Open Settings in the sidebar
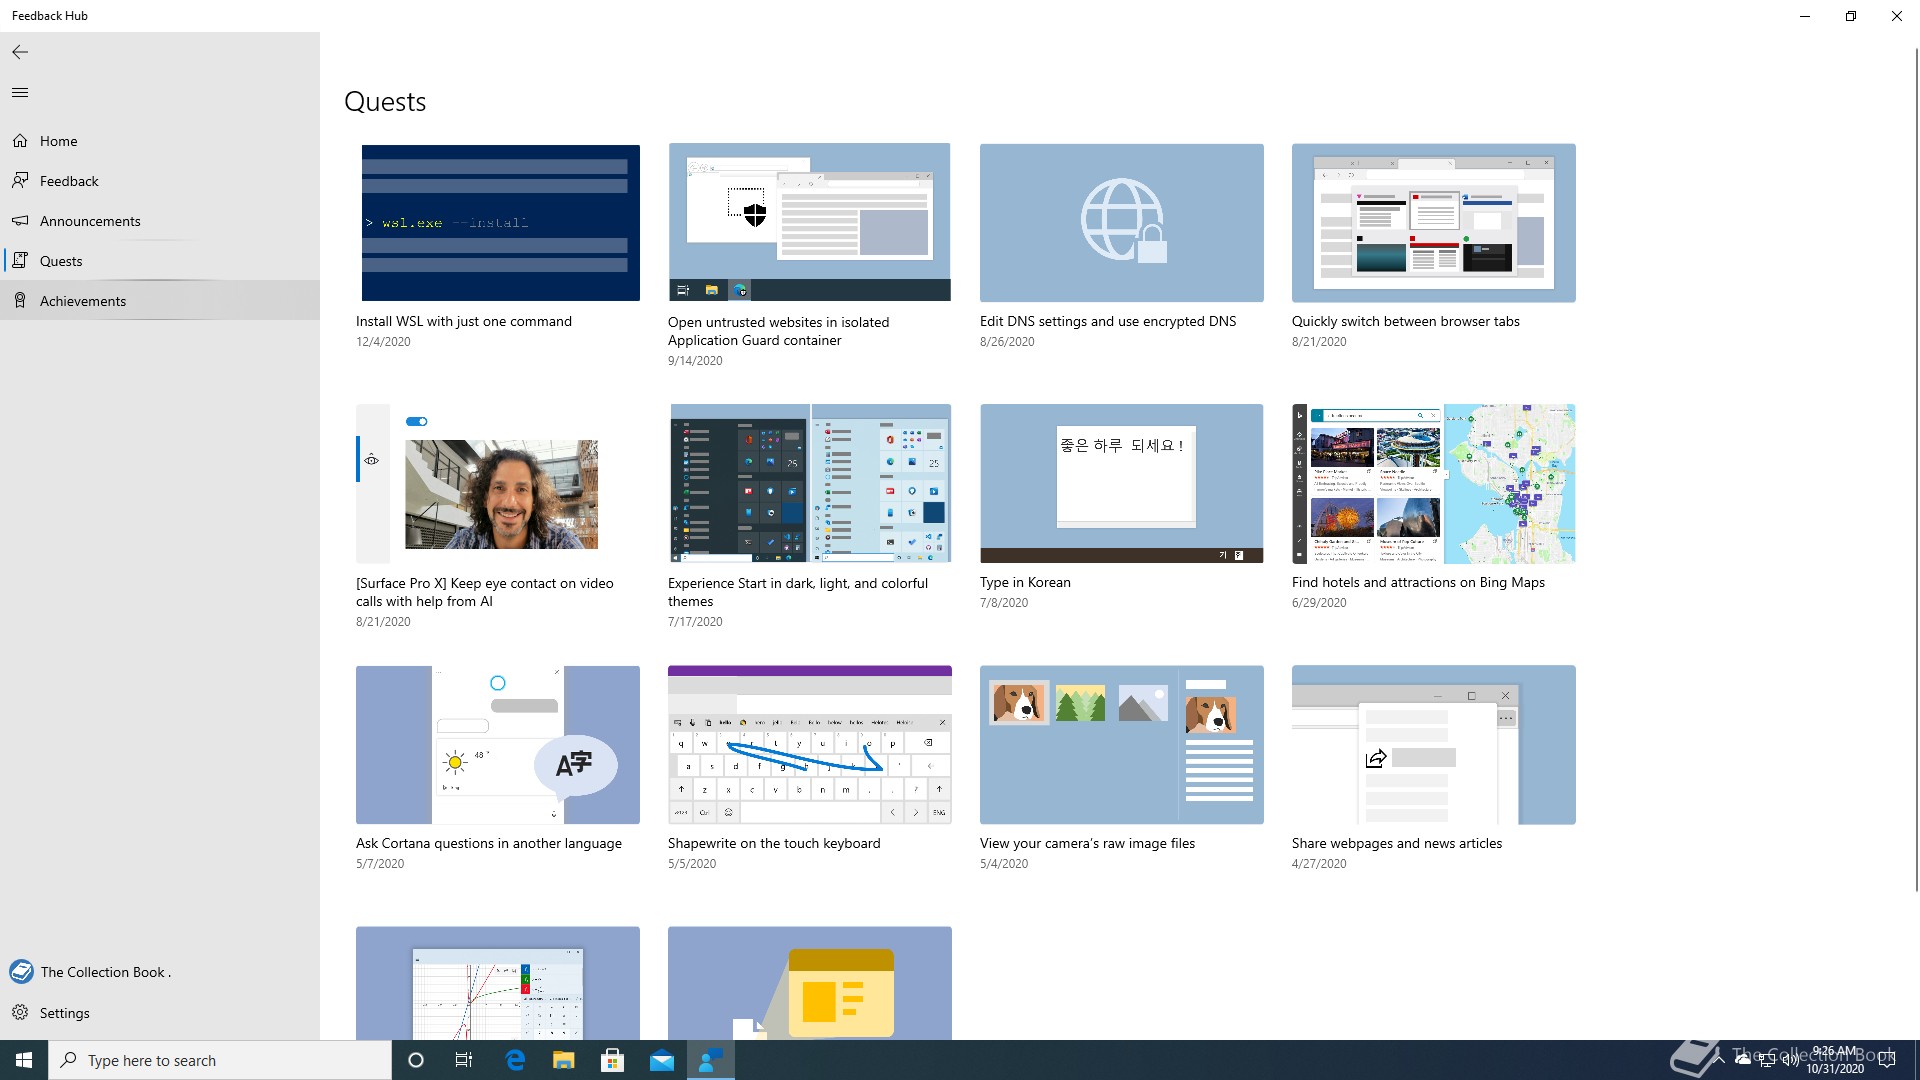Image resolution: width=1920 pixels, height=1080 pixels. tap(160, 1013)
